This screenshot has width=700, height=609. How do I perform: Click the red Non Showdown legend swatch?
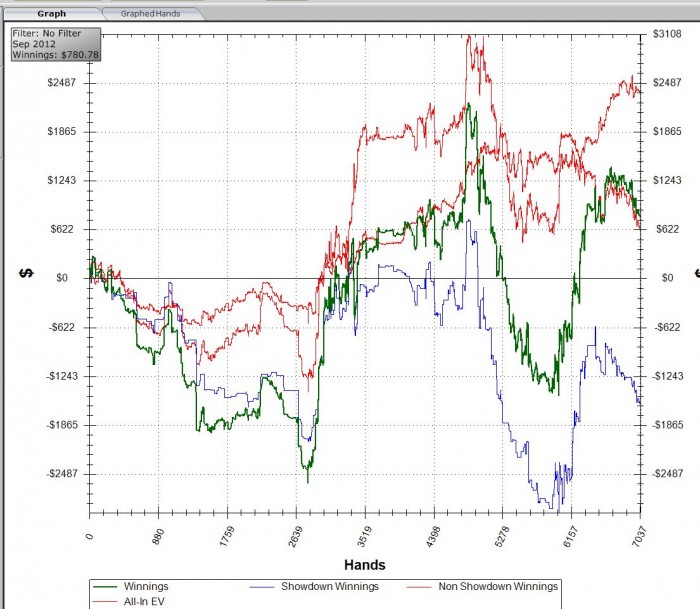[419, 587]
